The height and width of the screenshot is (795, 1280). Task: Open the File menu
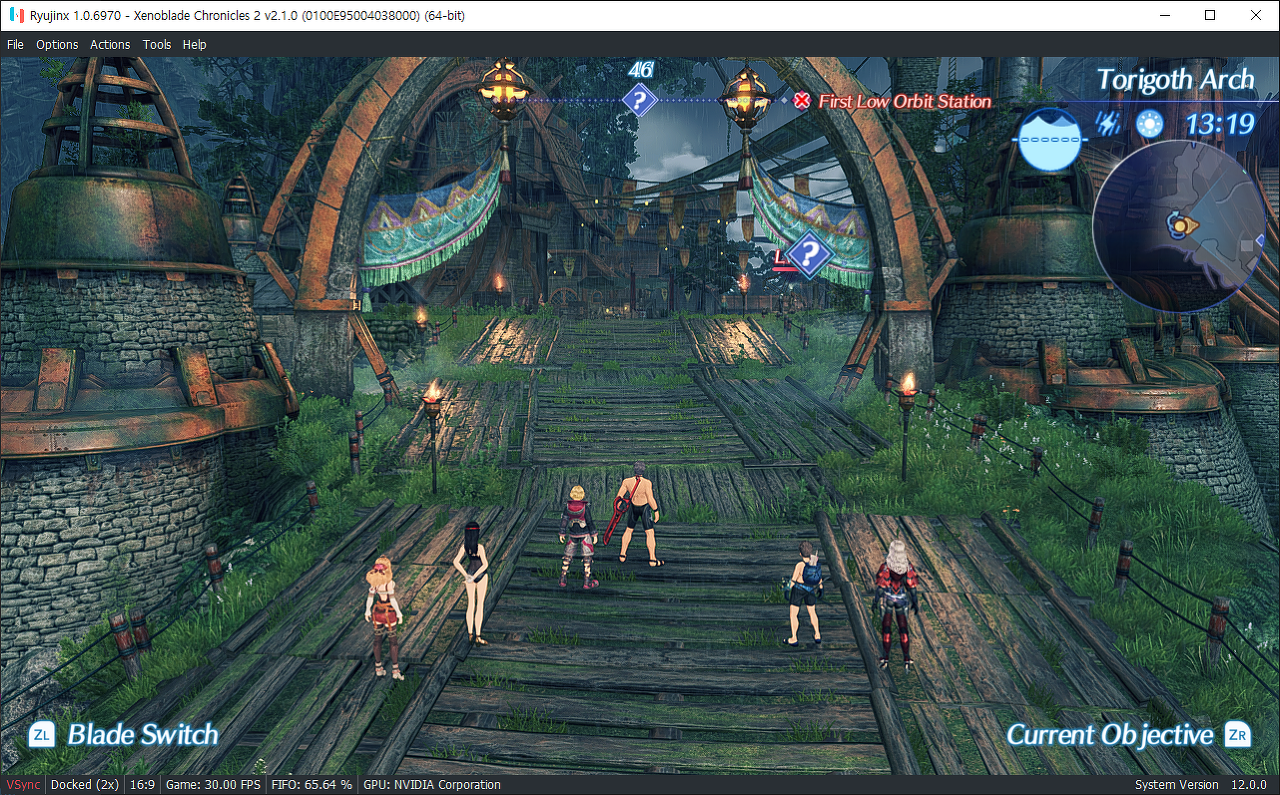click(x=15, y=44)
